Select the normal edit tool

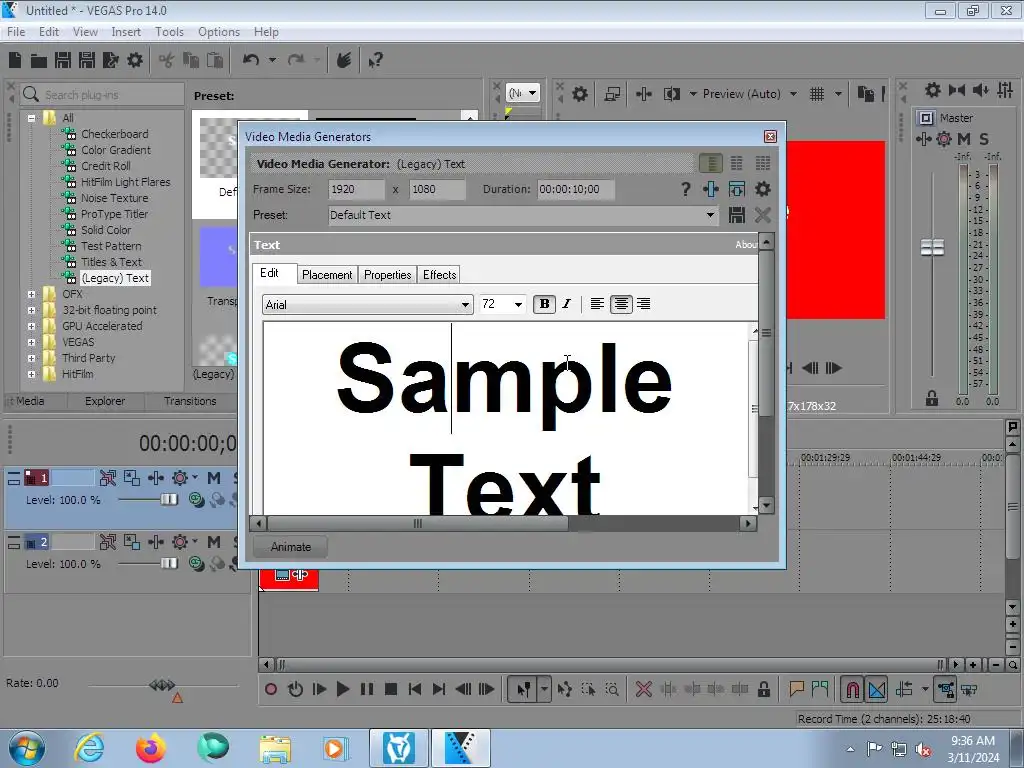click(x=524, y=689)
